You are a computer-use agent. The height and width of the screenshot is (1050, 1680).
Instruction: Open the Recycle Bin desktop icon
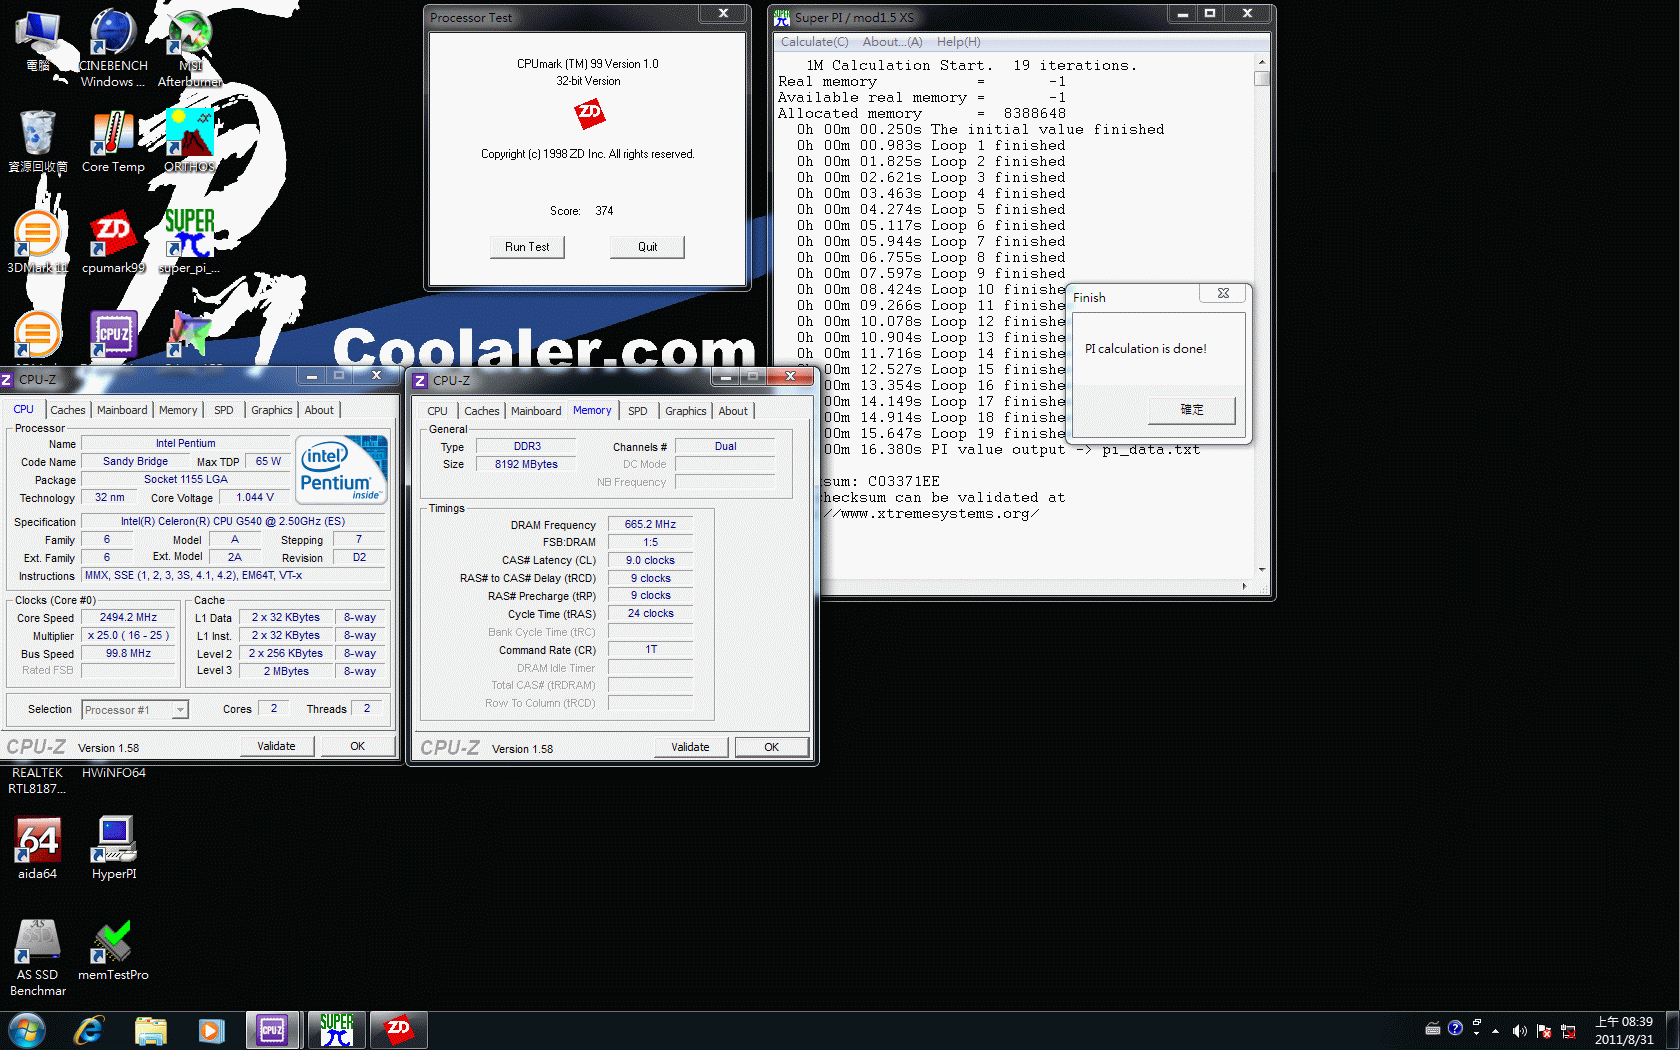pos(37,141)
